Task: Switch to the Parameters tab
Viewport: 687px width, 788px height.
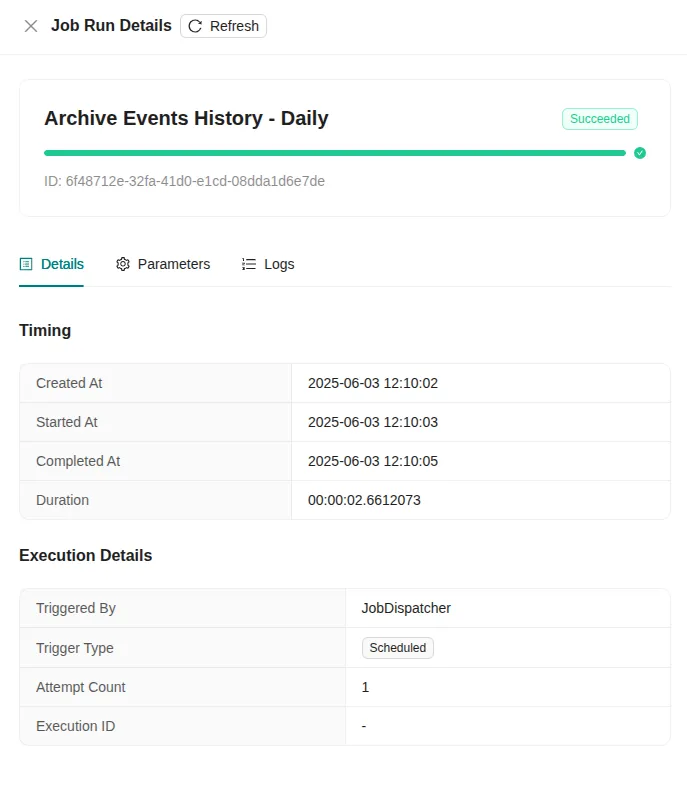Action: point(163,264)
